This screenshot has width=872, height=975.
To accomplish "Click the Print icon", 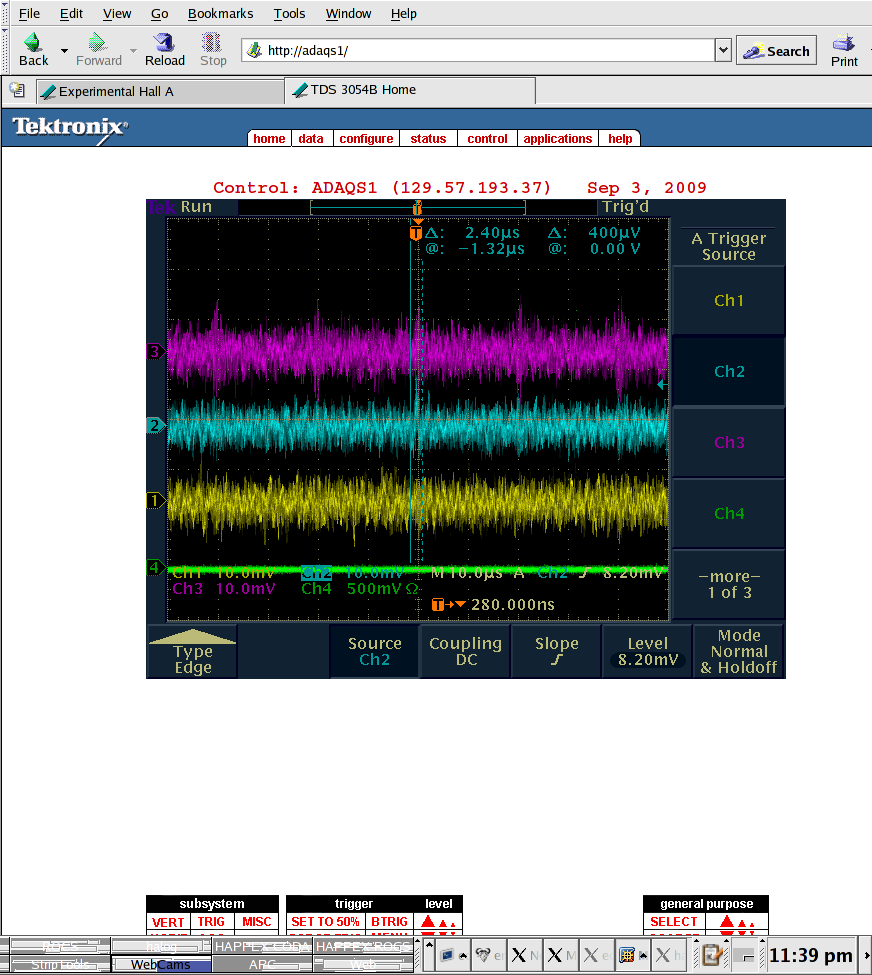I will click(844, 43).
